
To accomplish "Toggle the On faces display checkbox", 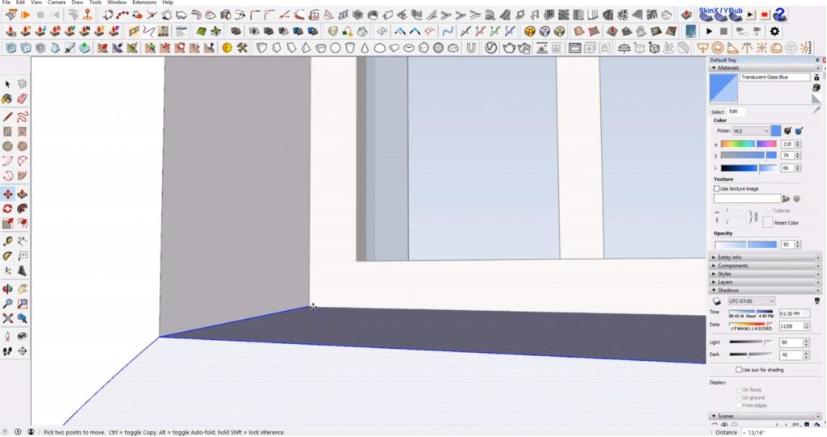I will (x=738, y=390).
